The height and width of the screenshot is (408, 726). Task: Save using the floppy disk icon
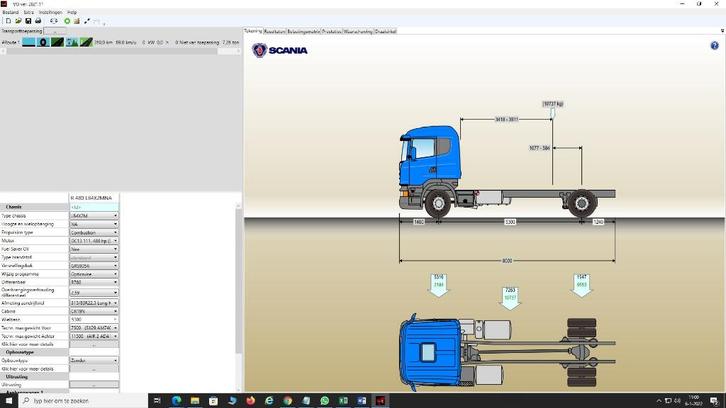28,21
